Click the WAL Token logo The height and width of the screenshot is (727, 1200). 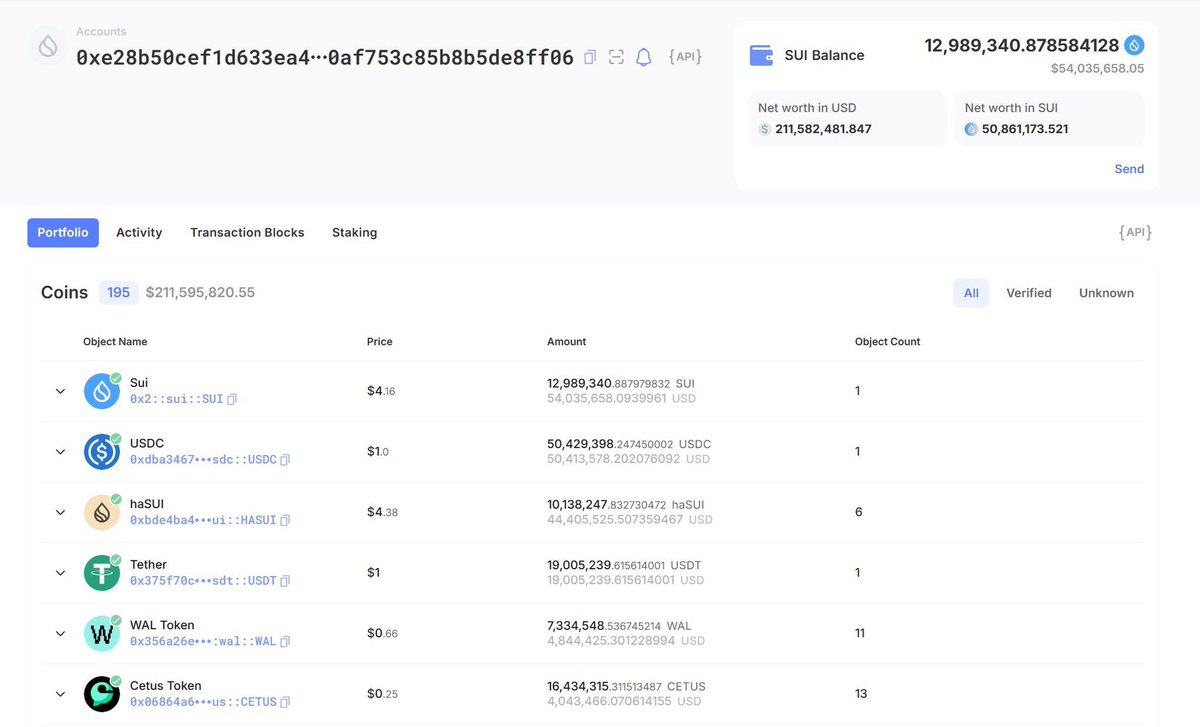click(102, 633)
